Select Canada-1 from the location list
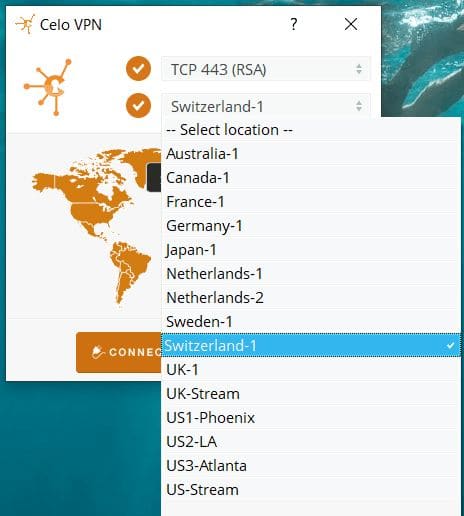464x516 pixels. click(311, 178)
